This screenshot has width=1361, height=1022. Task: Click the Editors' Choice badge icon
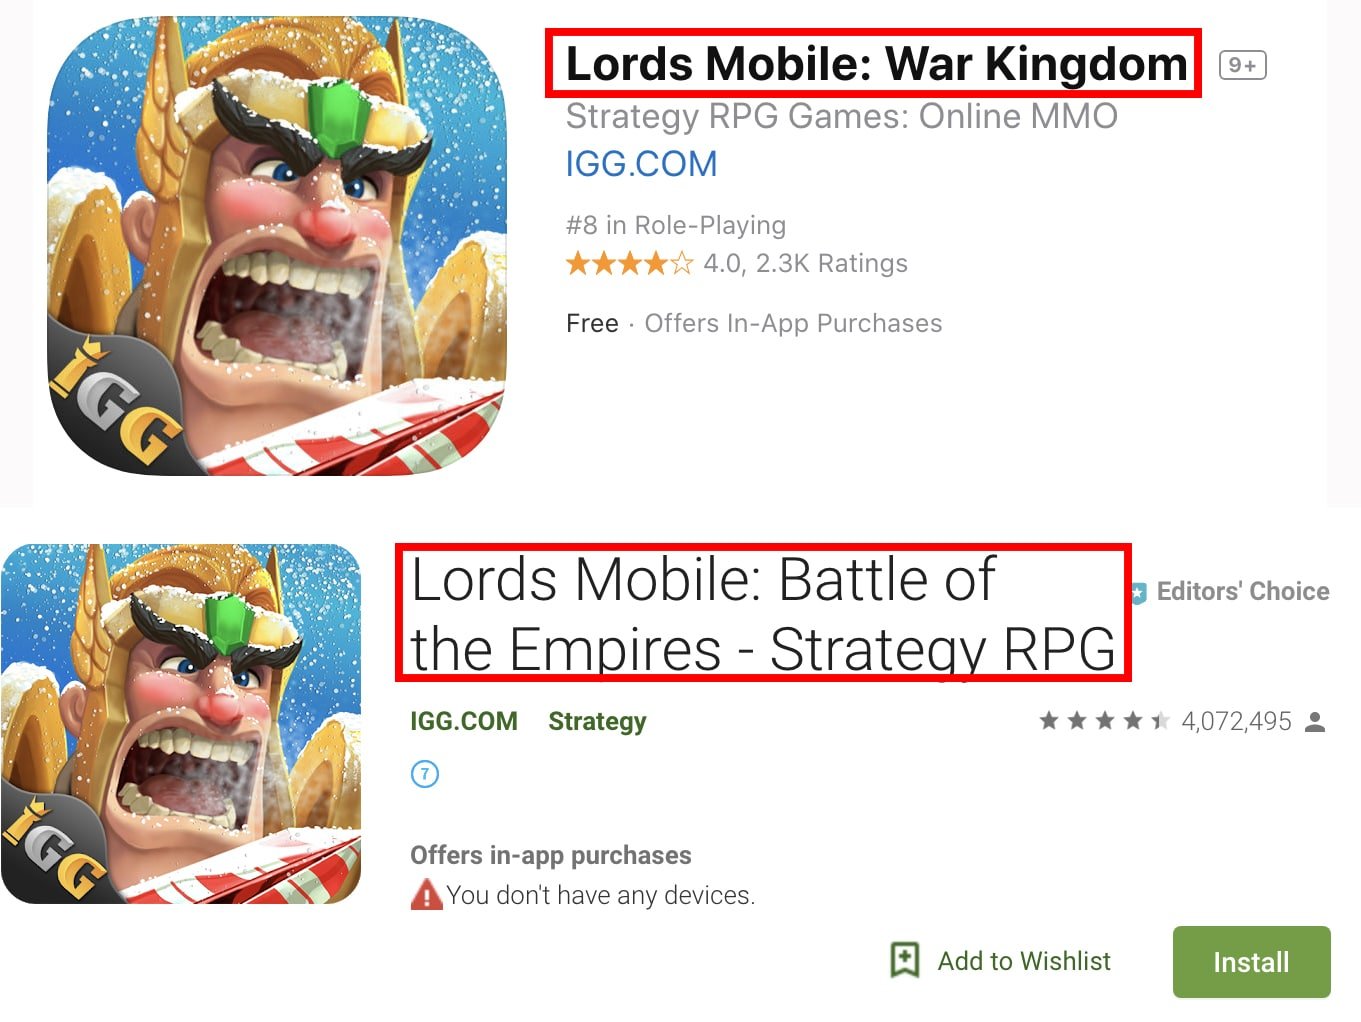click(x=1138, y=593)
